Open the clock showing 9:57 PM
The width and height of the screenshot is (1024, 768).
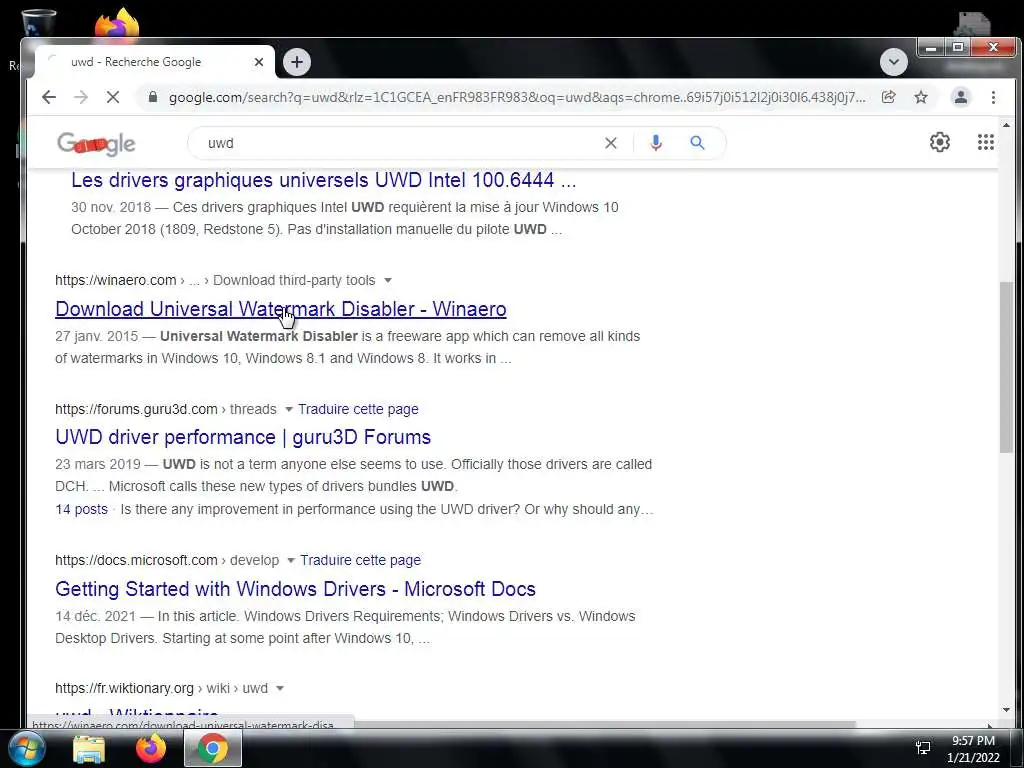pos(973,749)
